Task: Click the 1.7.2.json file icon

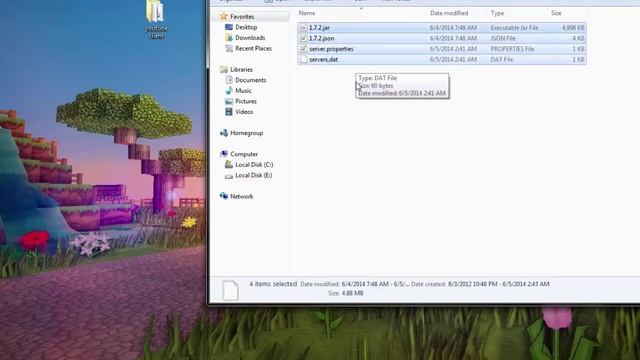Action: (x=303, y=38)
